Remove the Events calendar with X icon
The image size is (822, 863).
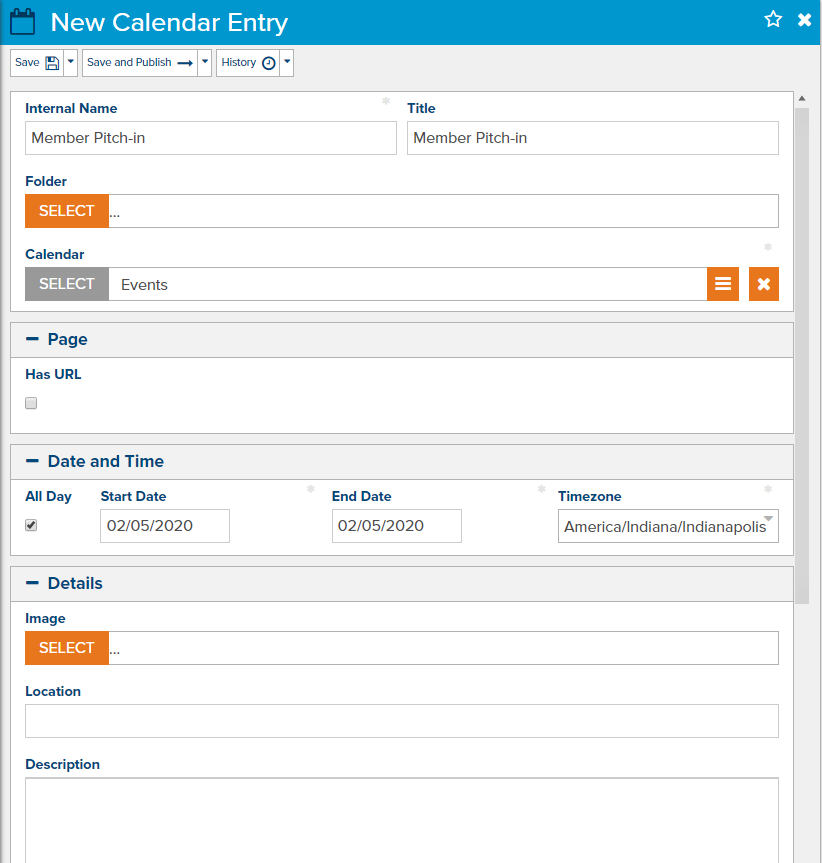click(x=764, y=284)
